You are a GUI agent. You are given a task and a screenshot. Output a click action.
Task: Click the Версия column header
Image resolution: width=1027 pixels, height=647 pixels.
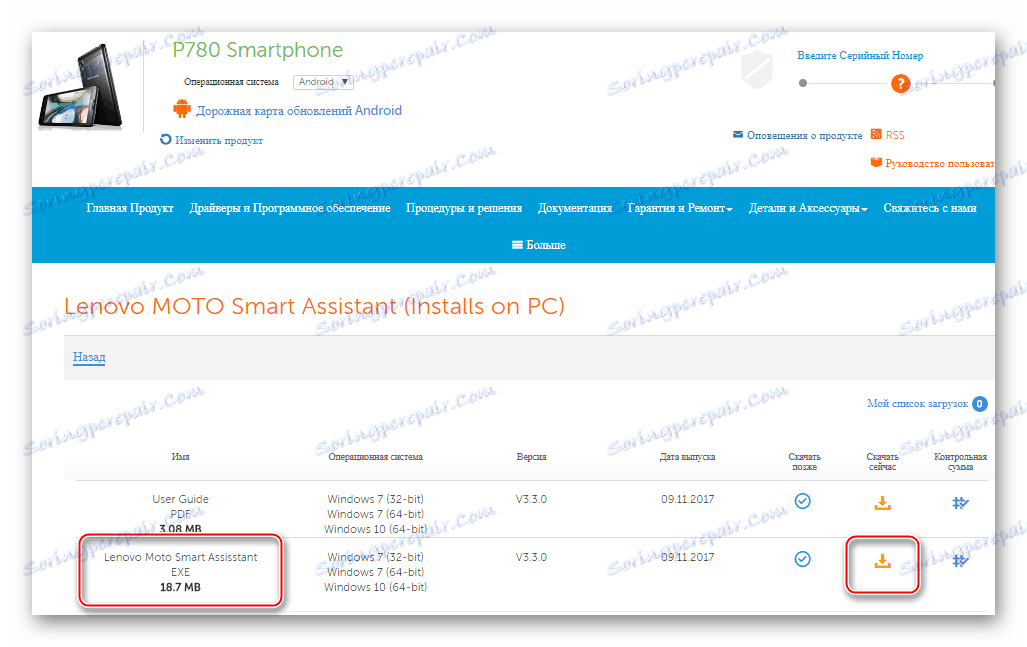click(531, 456)
